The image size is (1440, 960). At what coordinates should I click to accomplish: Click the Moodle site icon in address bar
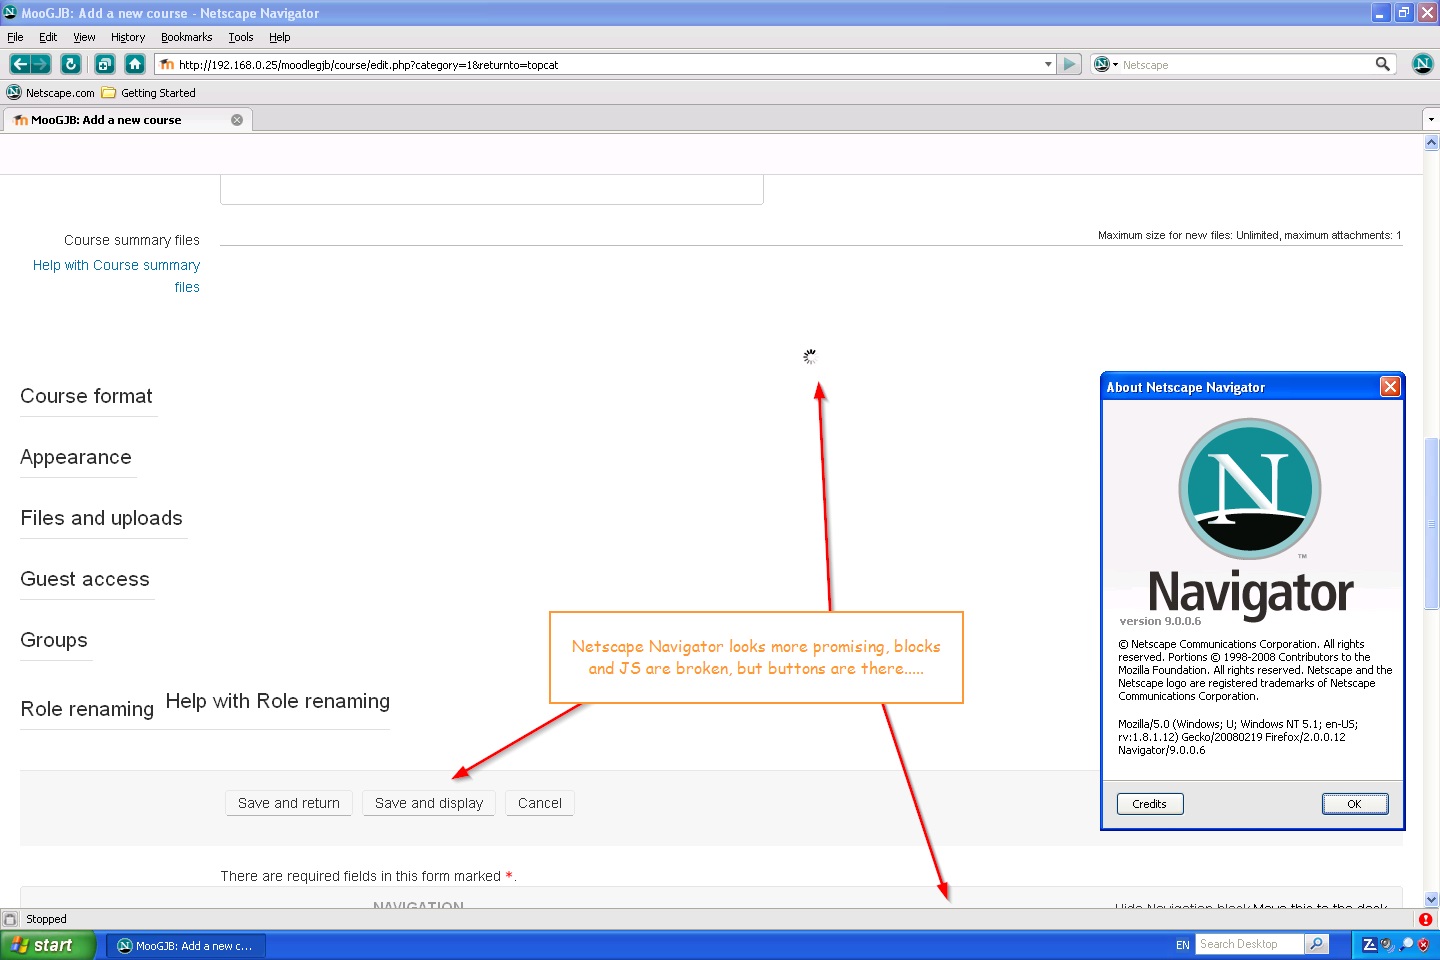[167, 64]
